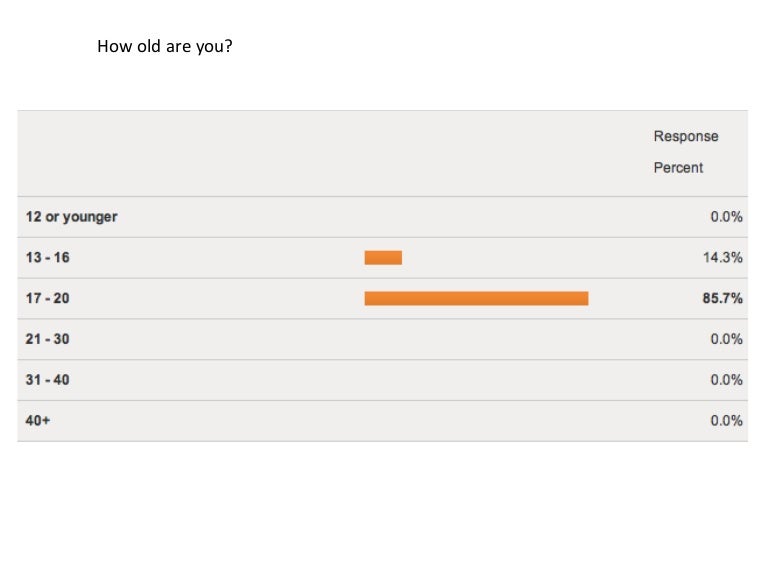Screen dimensions: 768x576
Task: Click the 0.0% value in the 21 - 30 row
Action: coord(726,339)
